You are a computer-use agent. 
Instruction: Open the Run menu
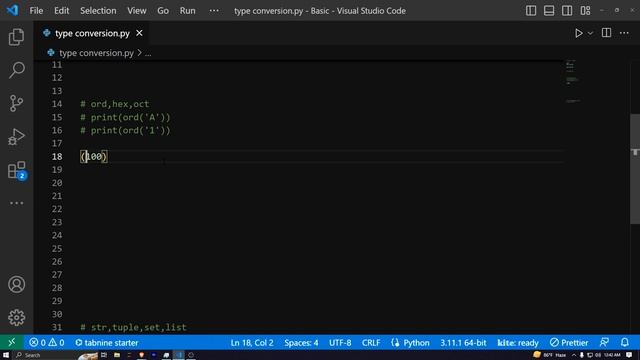(187, 11)
